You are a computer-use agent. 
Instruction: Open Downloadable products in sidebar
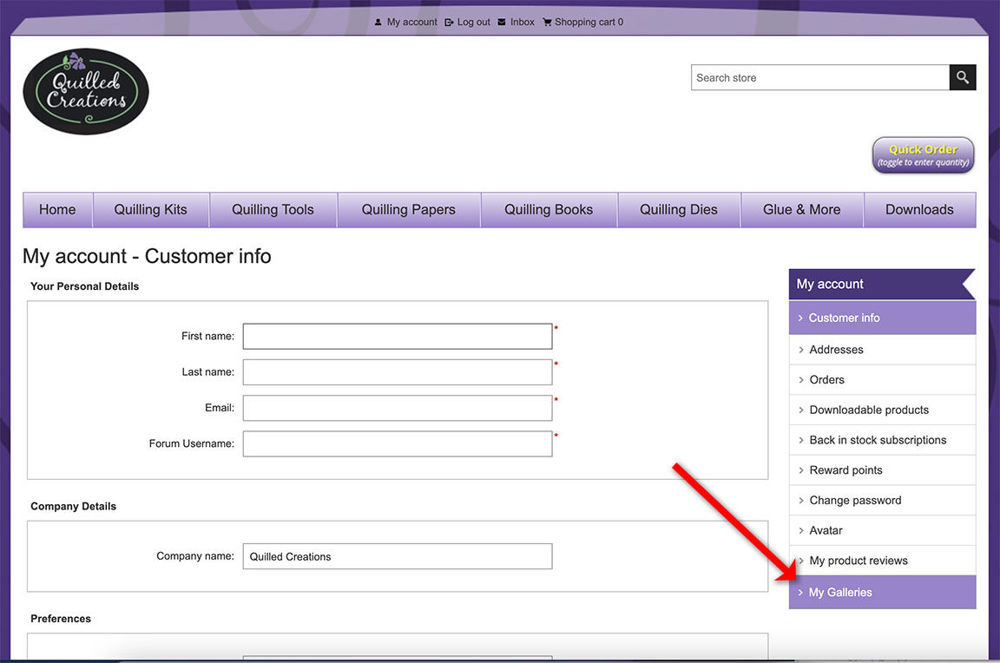pos(882,410)
